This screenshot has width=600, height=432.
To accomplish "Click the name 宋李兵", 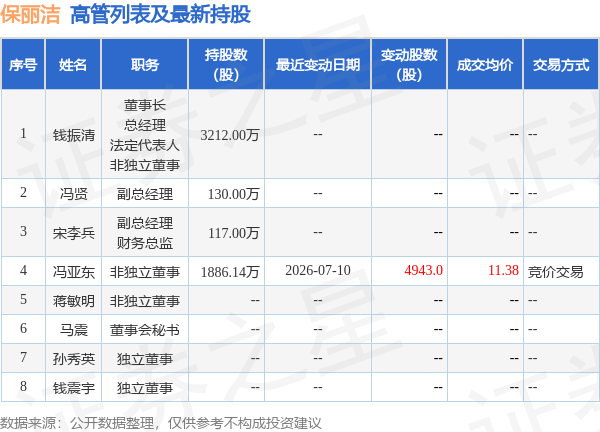I will (73, 233).
